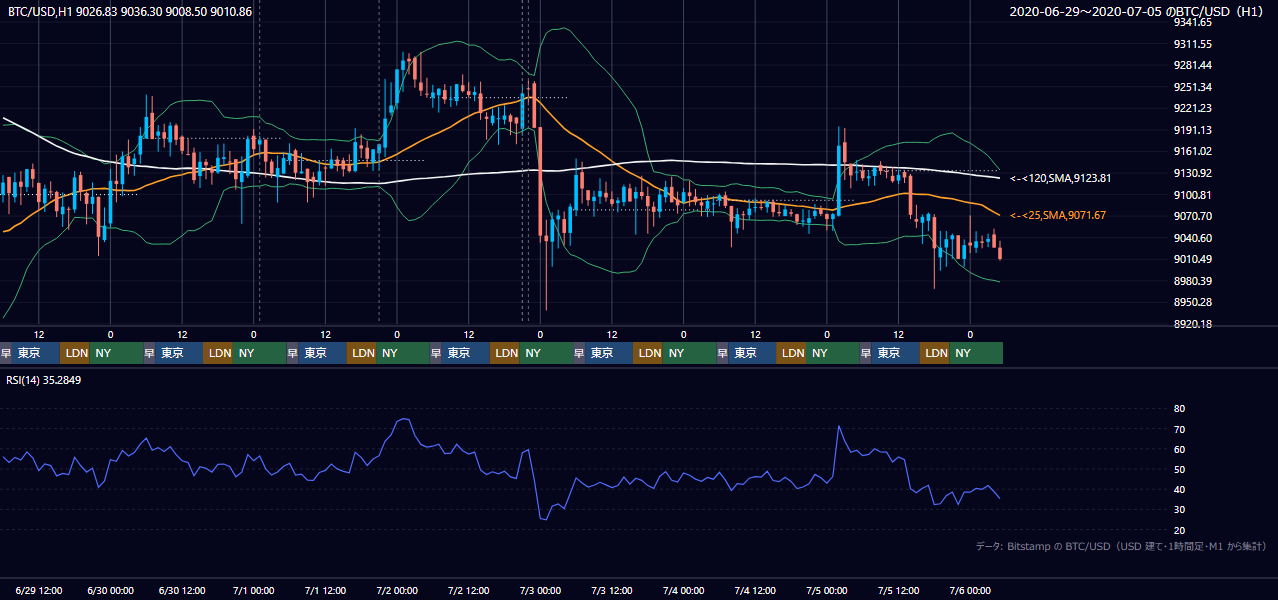Screen dimensions: 1278x600
Task: Click the price axis value 9311.55
Action: pyautogui.click(x=1192, y=44)
